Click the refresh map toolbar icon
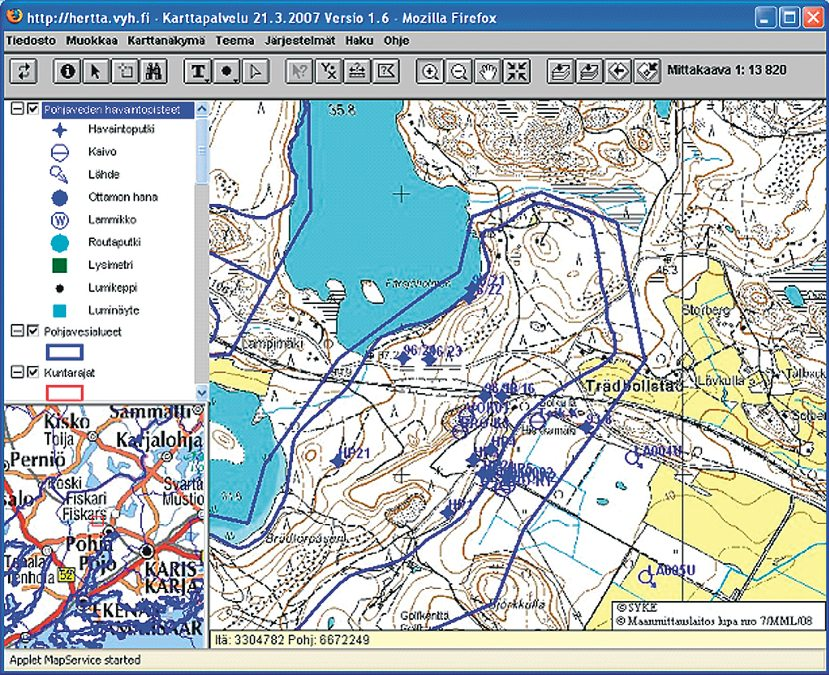829x675 pixels. (24, 71)
